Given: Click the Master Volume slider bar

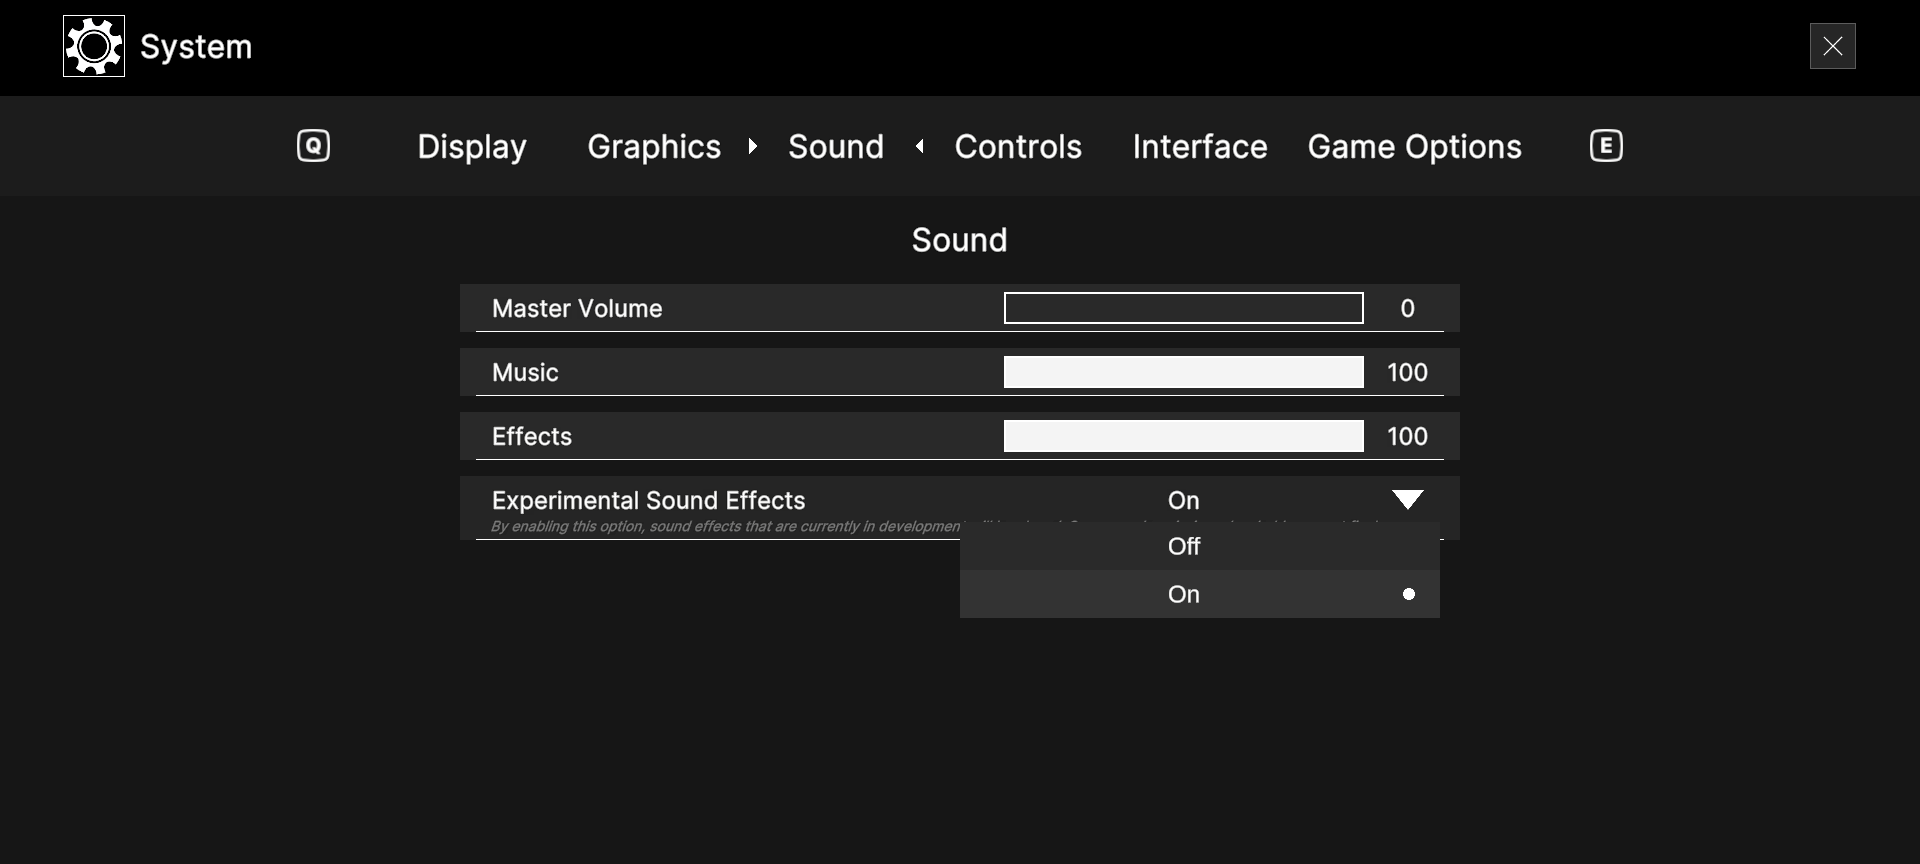Looking at the screenshot, I should [1184, 308].
